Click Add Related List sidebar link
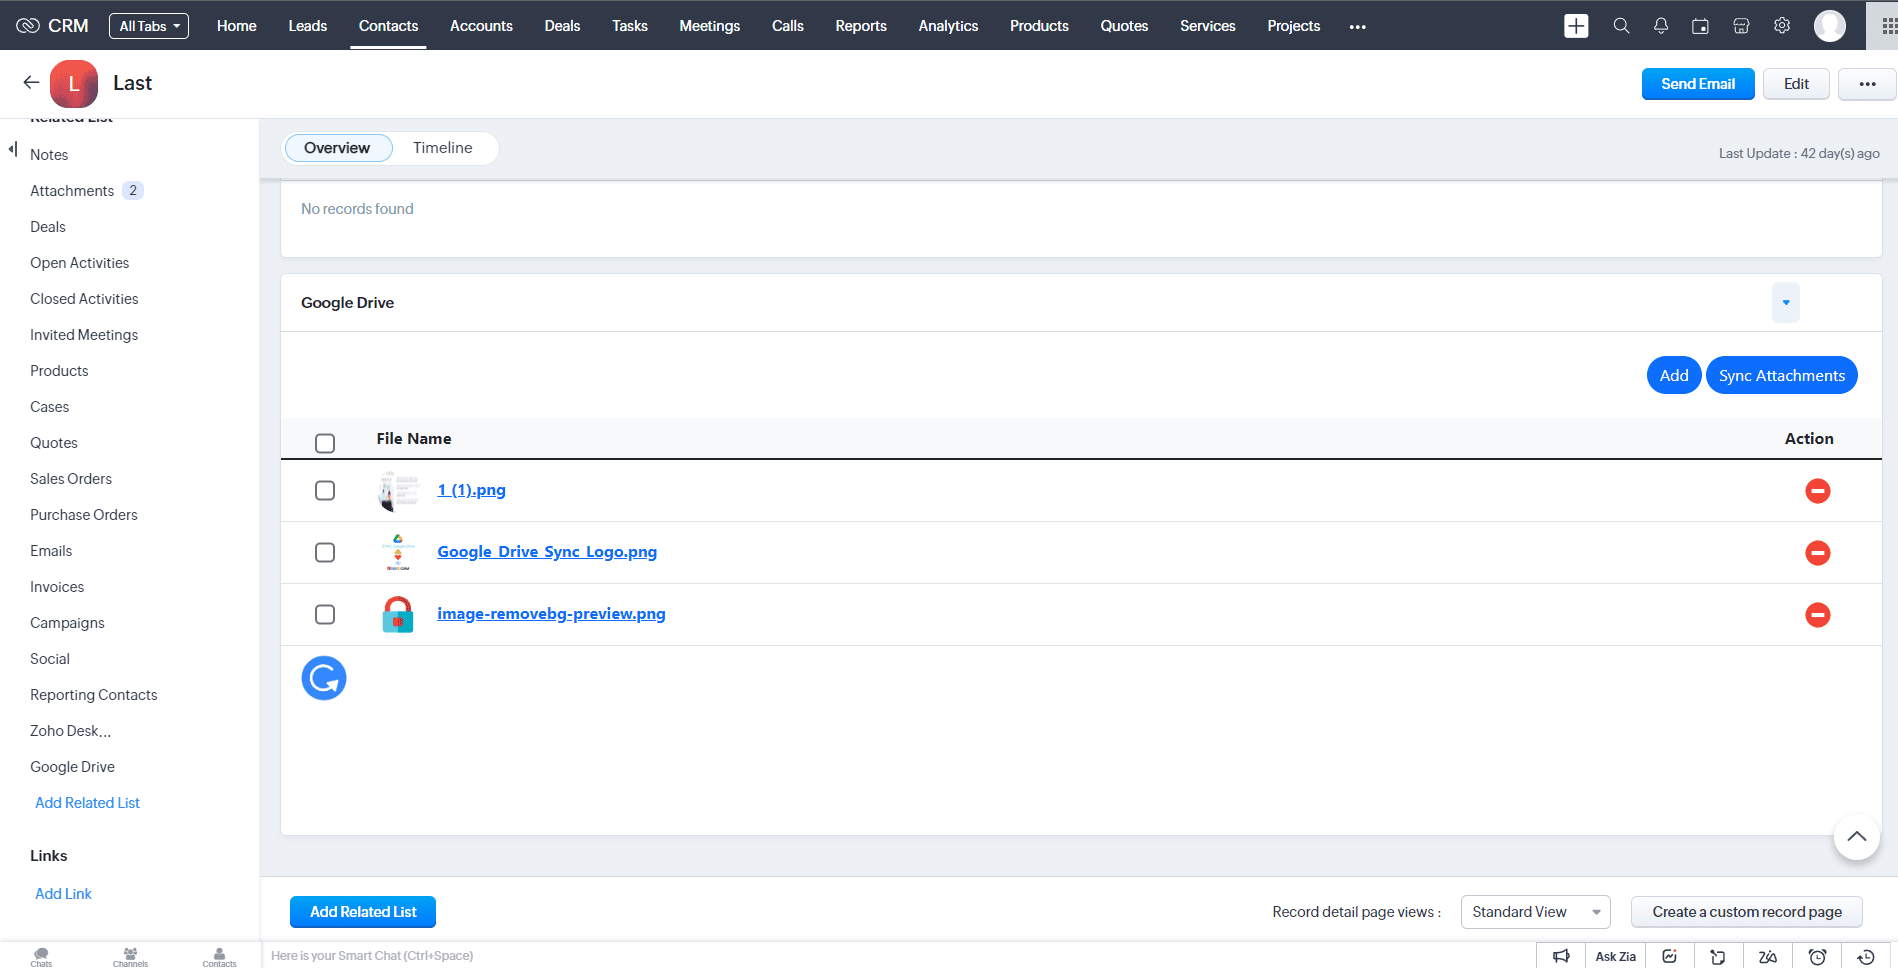 point(87,803)
